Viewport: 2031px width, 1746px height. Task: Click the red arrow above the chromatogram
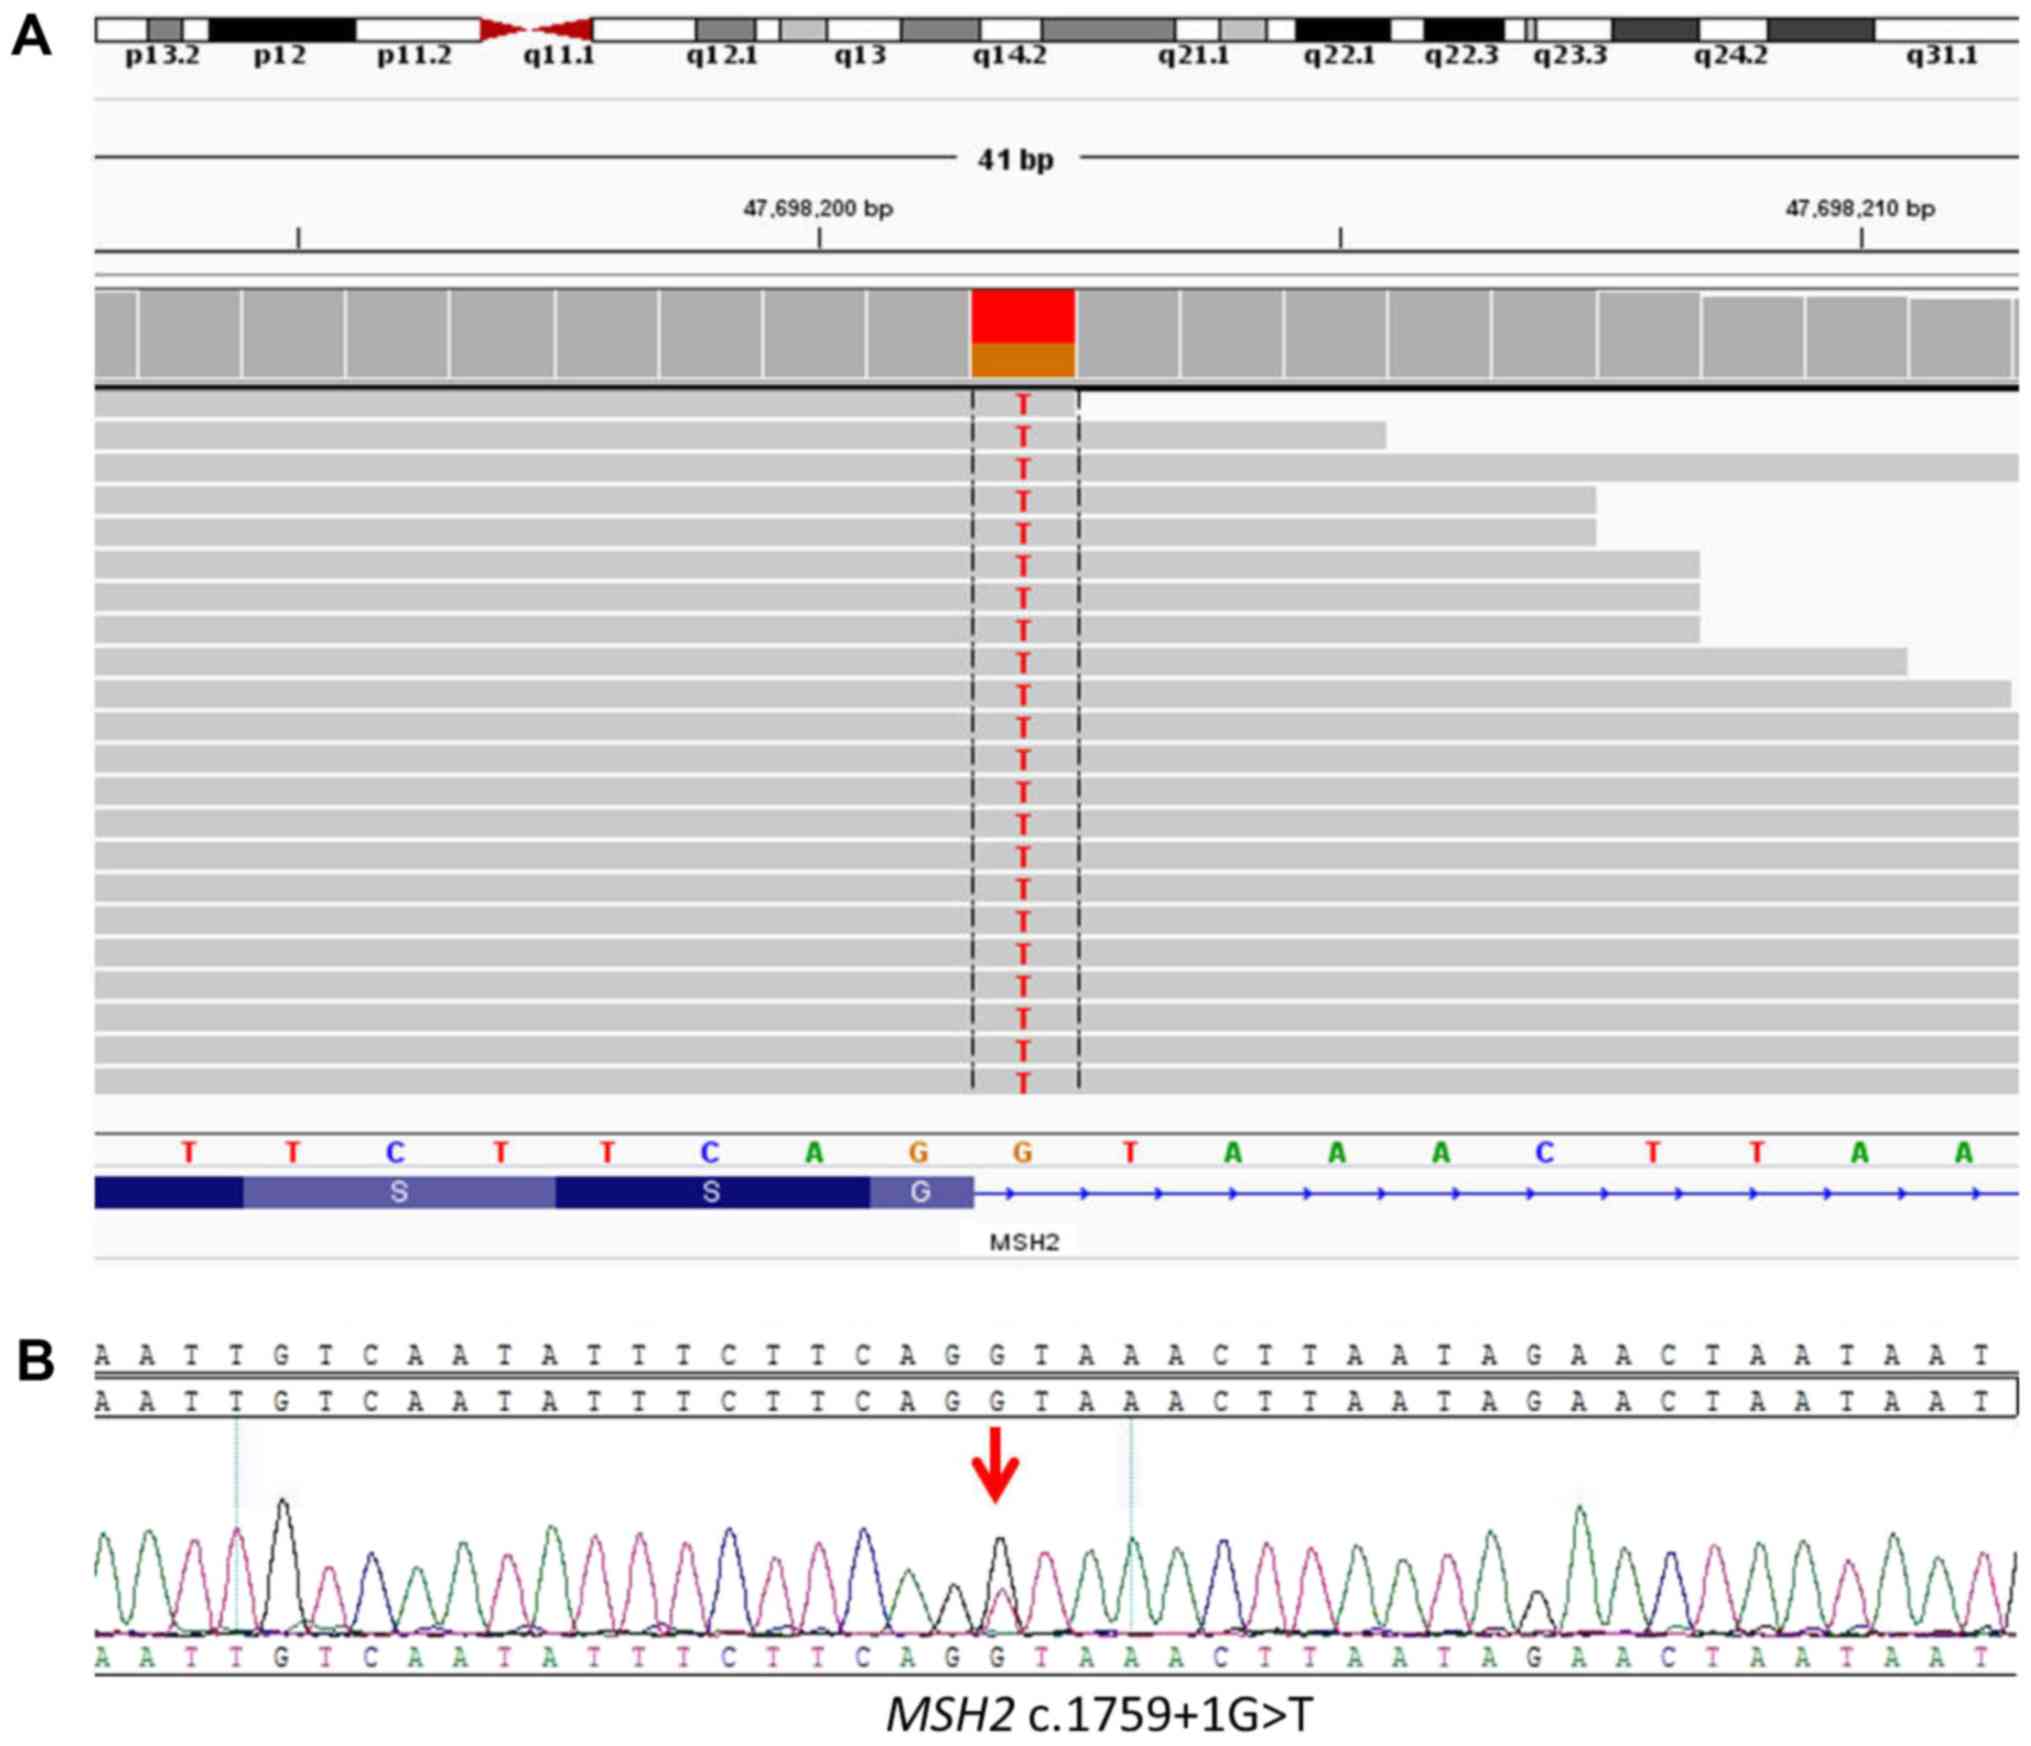pos(995,1464)
